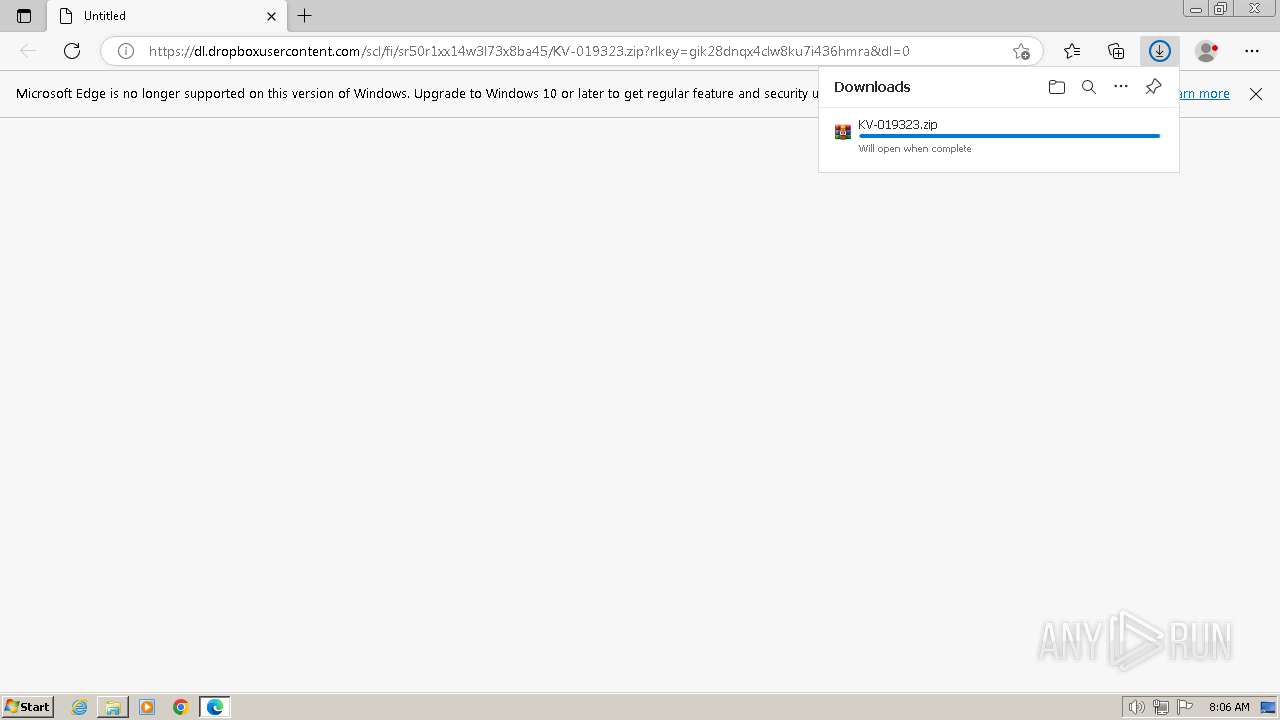Open Edge Settings and more menu

click(x=1252, y=51)
